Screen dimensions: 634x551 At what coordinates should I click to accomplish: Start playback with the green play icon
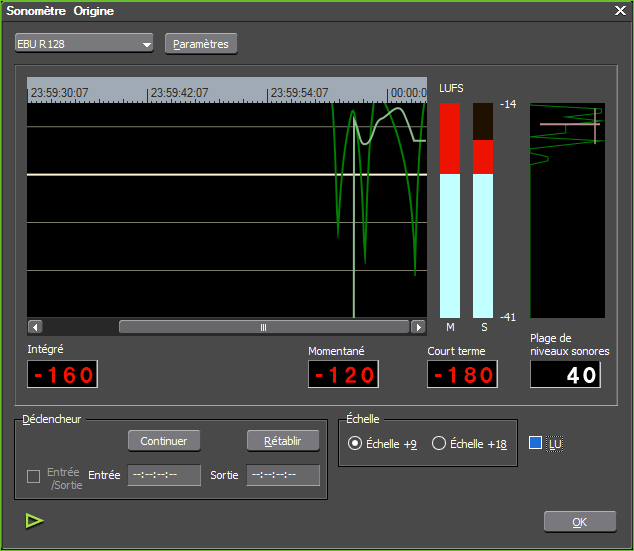(x=34, y=520)
